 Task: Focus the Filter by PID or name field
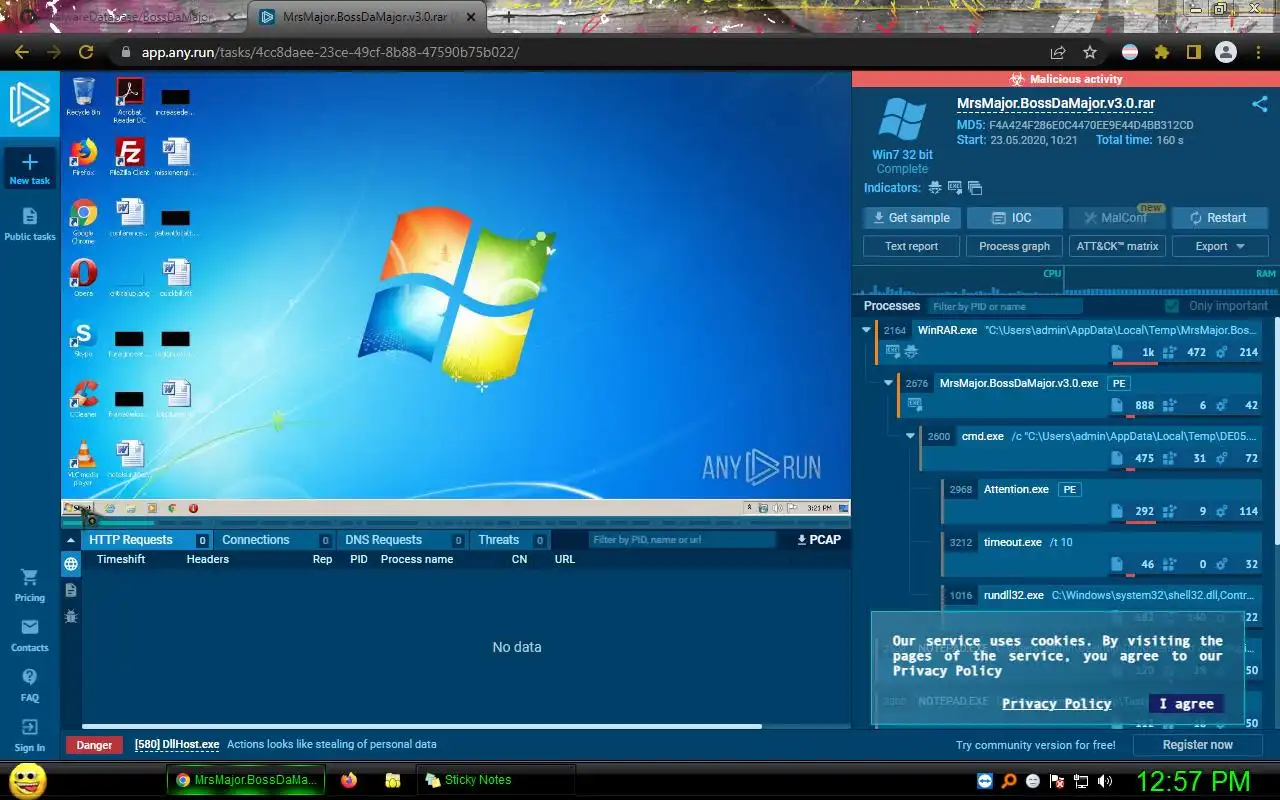pyautogui.click(x=1003, y=306)
